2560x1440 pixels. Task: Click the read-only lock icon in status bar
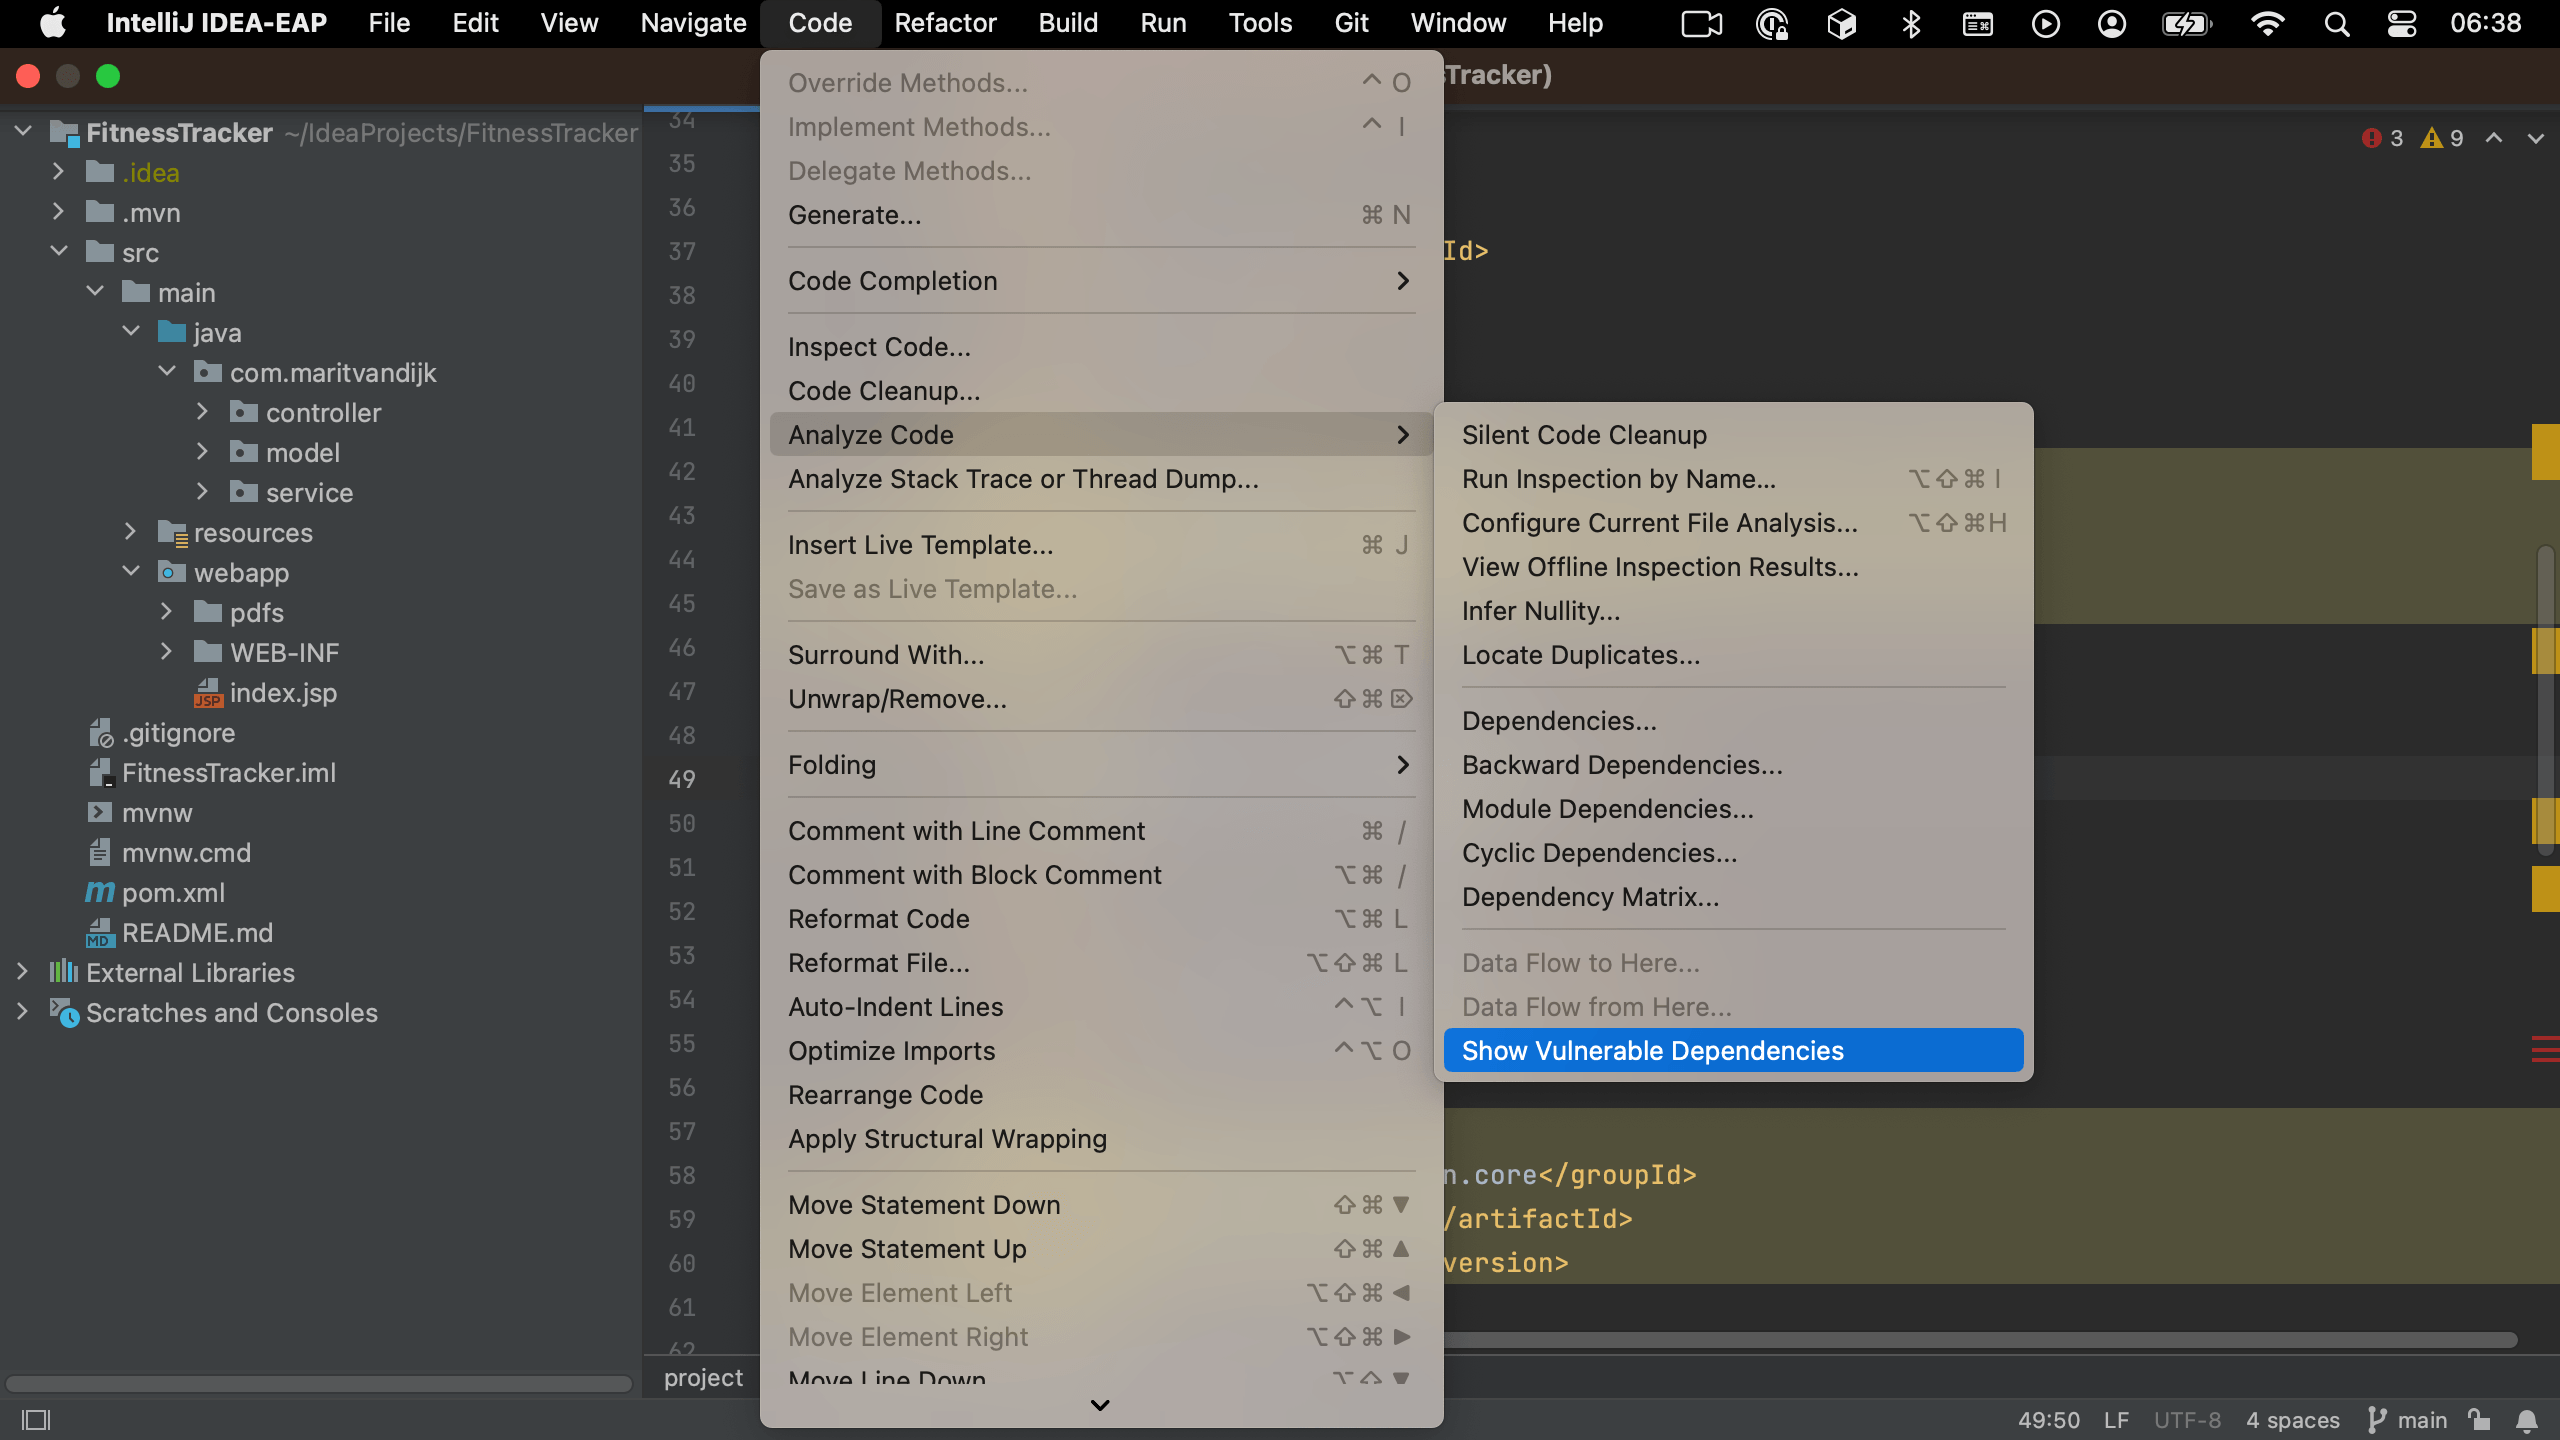[2479, 1420]
